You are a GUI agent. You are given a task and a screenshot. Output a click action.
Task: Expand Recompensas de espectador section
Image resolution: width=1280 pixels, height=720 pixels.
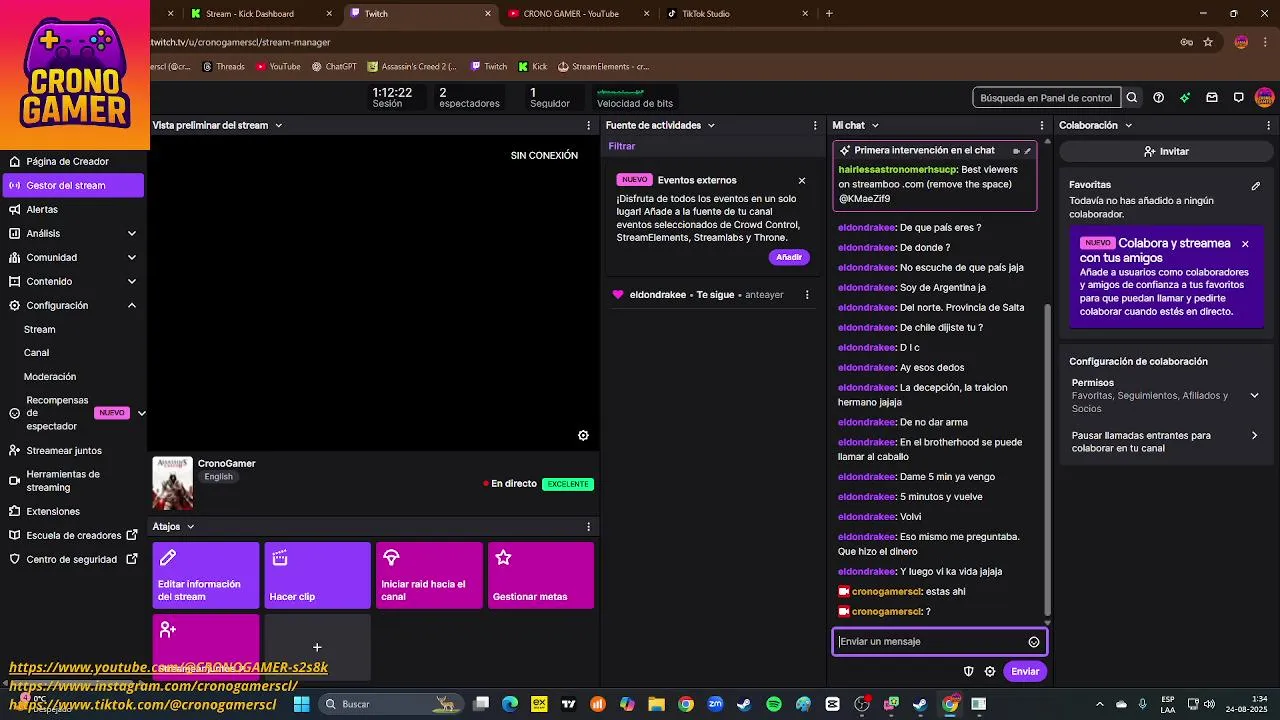[x=141, y=413]
